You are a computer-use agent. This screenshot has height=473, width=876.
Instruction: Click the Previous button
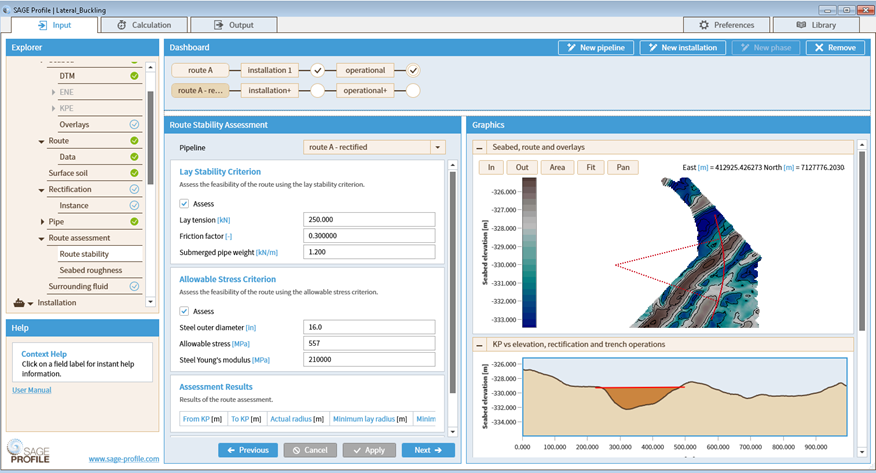pyautogui.click(x=247, y=450)
